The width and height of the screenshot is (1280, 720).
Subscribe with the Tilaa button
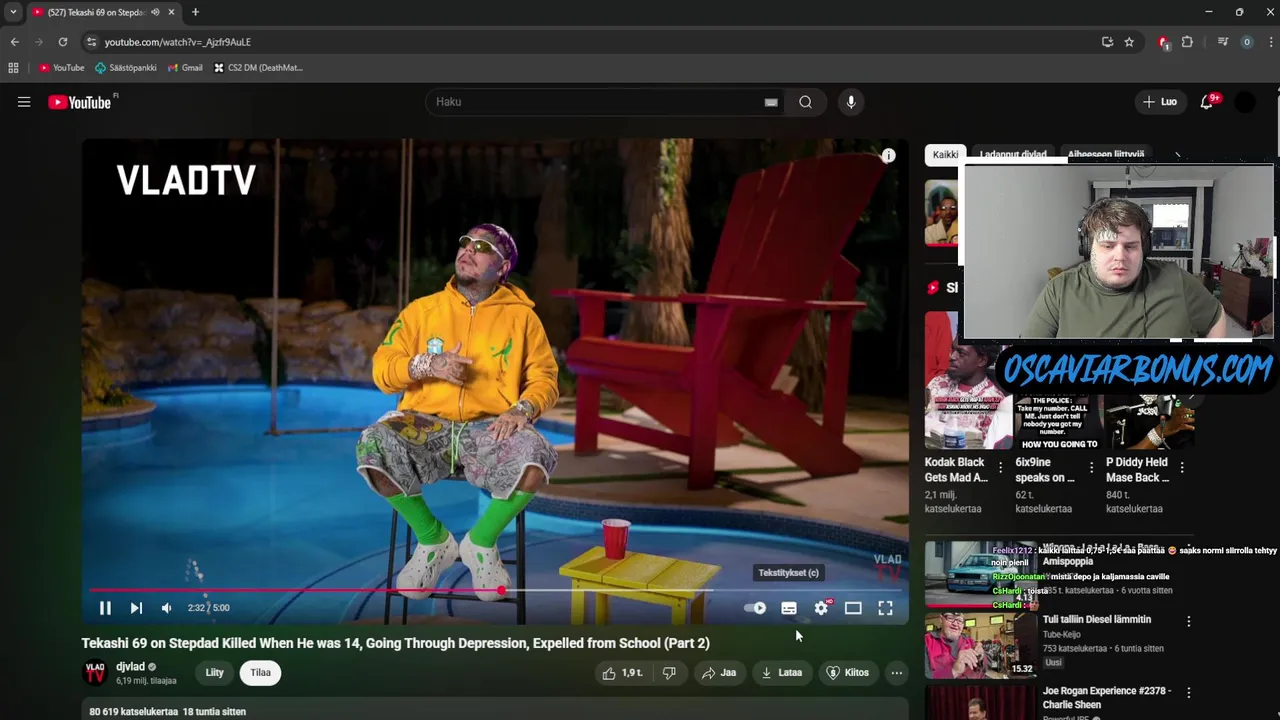tap(261, 673)
